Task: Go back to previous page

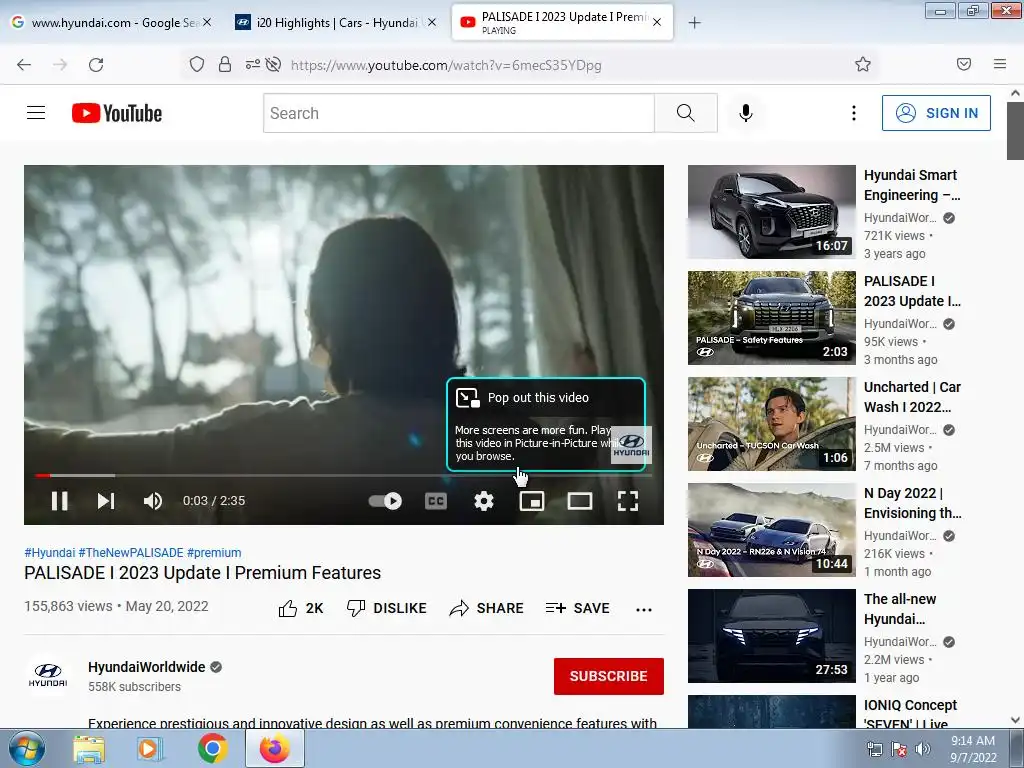Action: (24, 65)
